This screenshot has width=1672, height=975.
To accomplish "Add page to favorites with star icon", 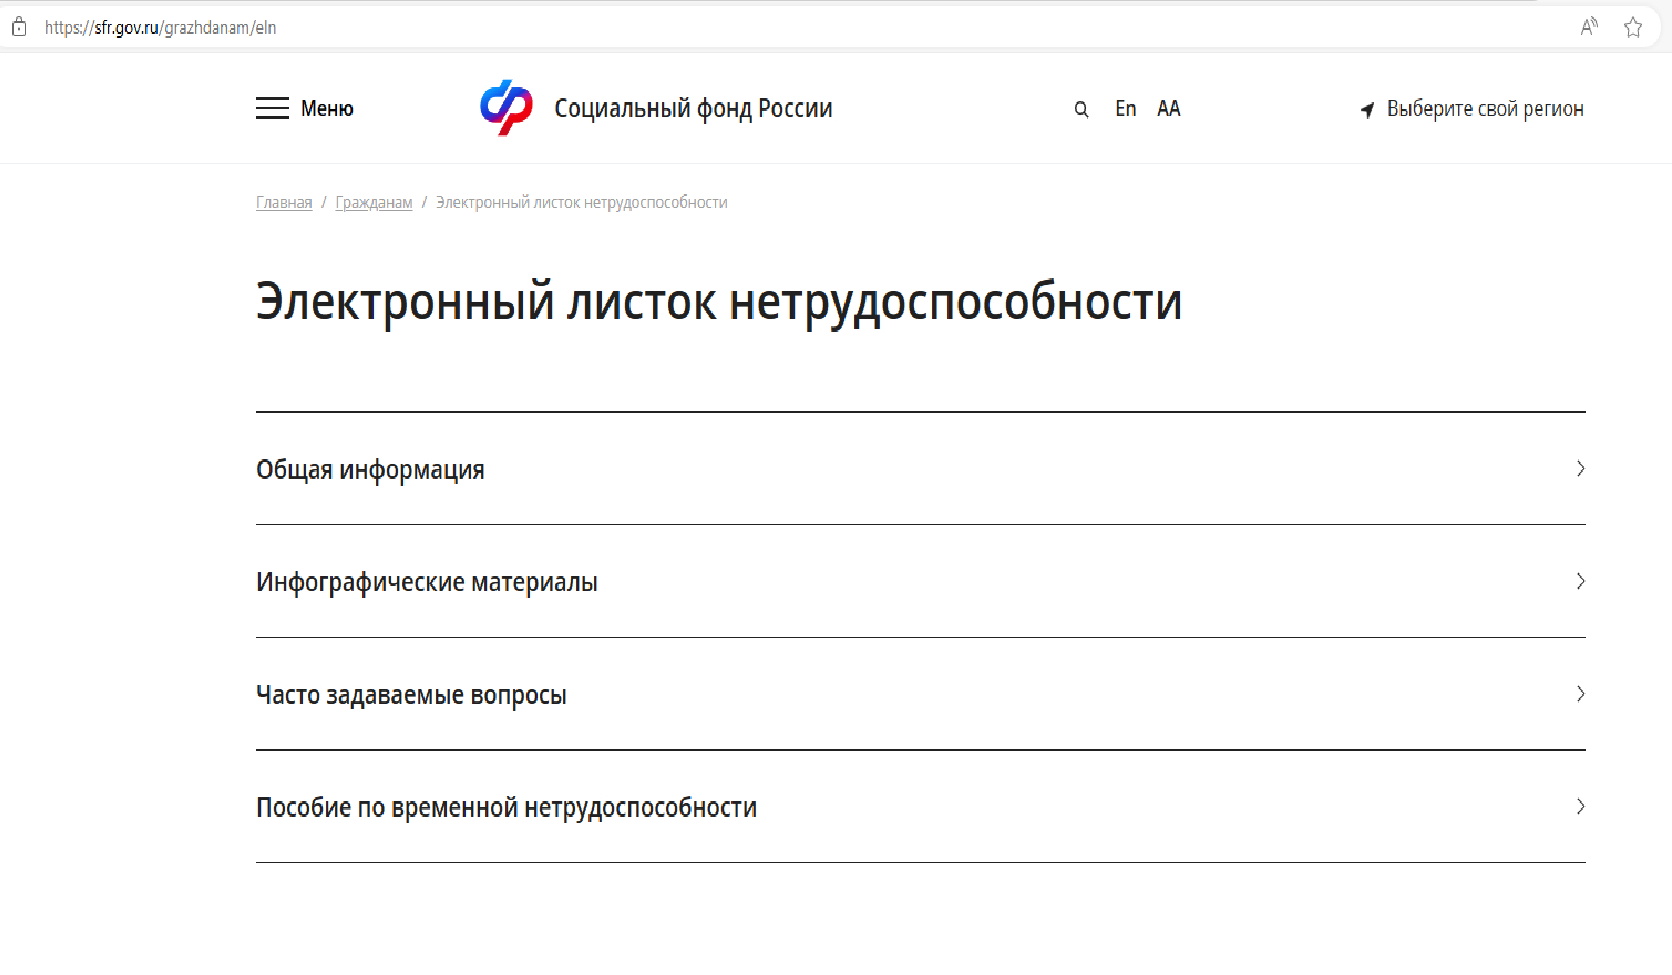I will 1633,27.
